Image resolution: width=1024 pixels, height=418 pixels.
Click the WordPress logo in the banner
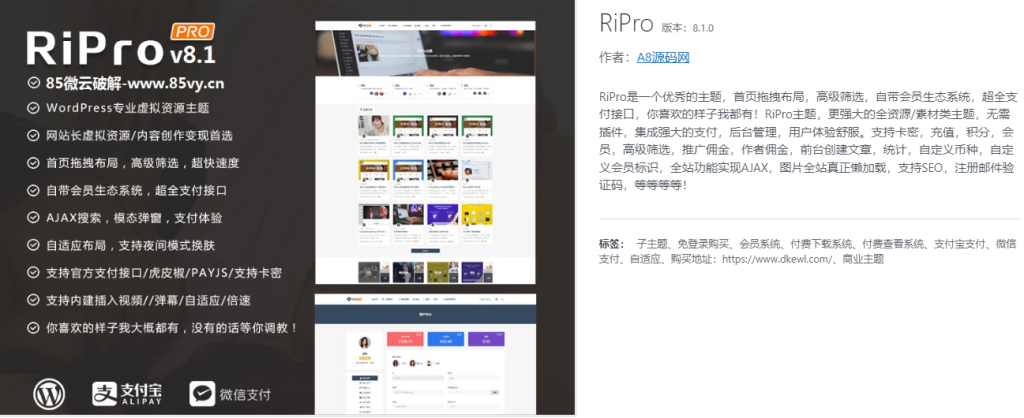click(x=50, y=394)
